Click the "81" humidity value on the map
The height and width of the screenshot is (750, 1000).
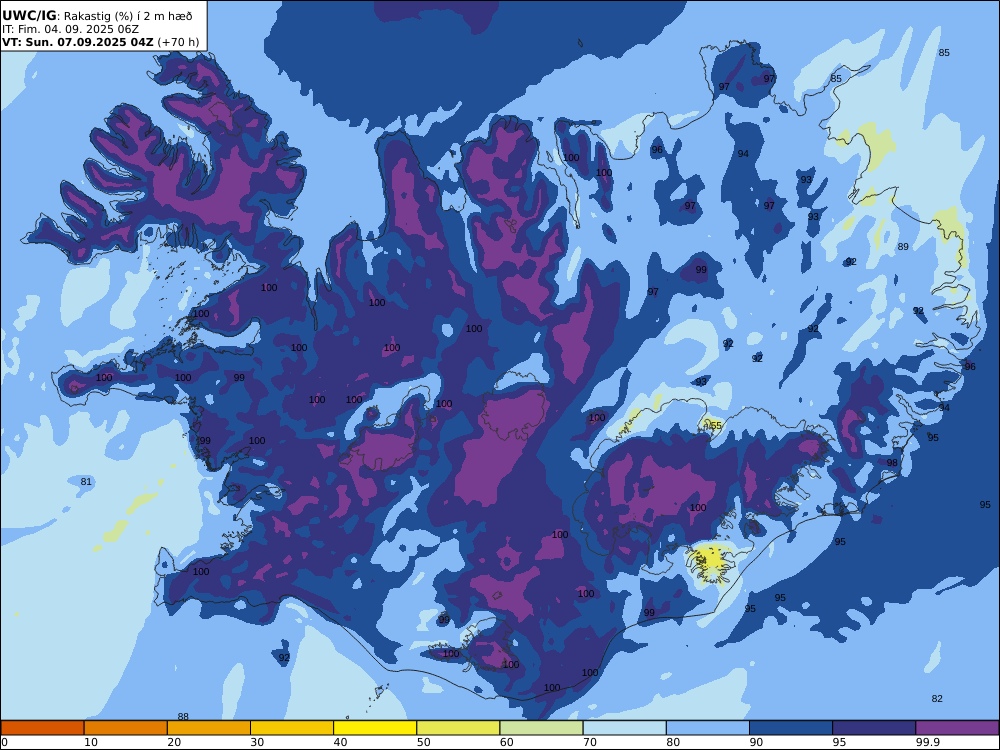pos(86,482)
